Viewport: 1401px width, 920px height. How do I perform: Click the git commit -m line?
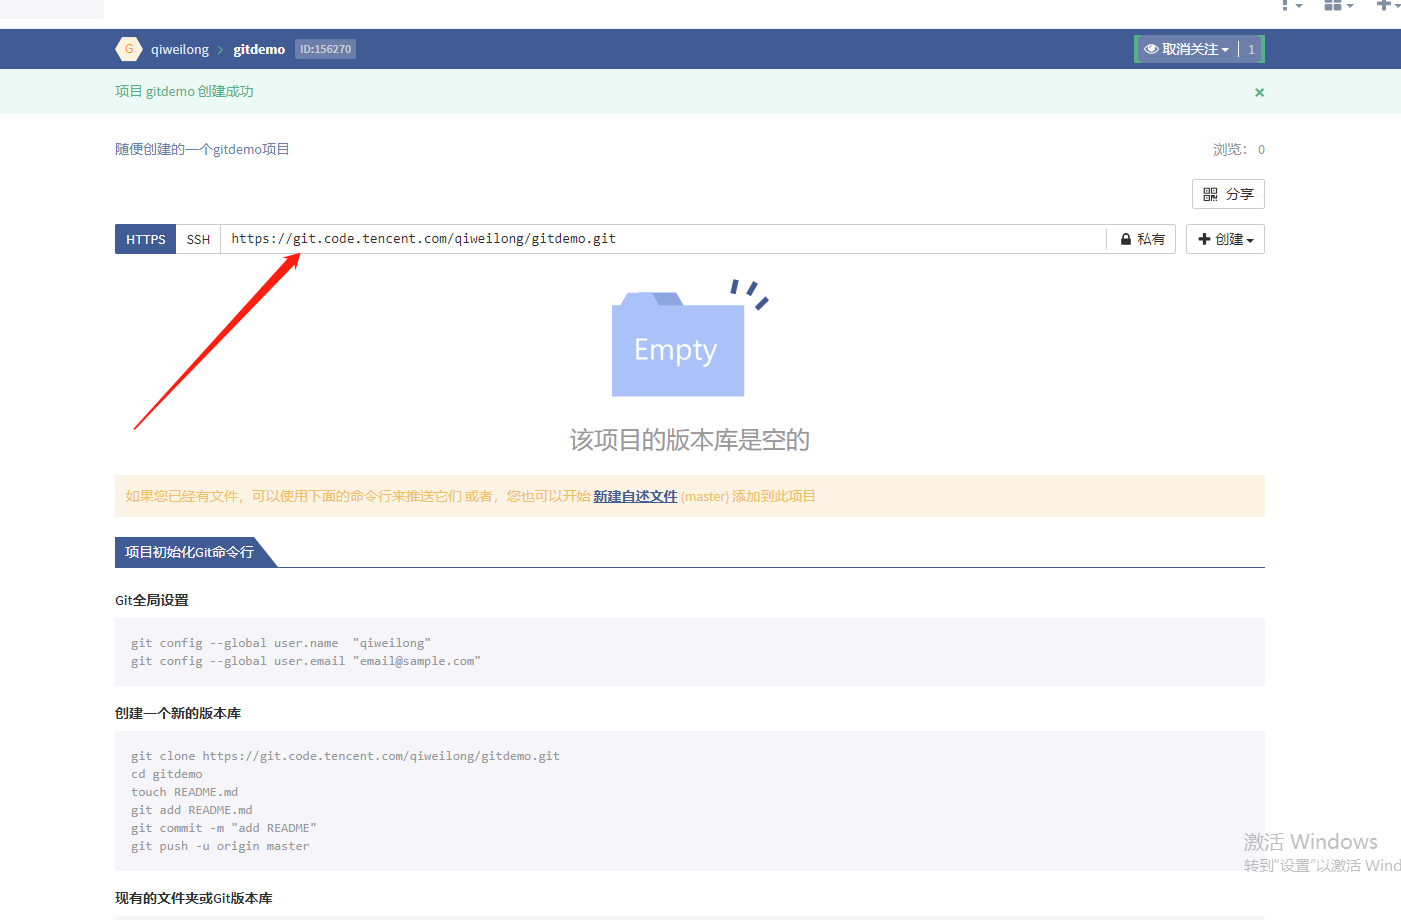[x=224, y=828]
